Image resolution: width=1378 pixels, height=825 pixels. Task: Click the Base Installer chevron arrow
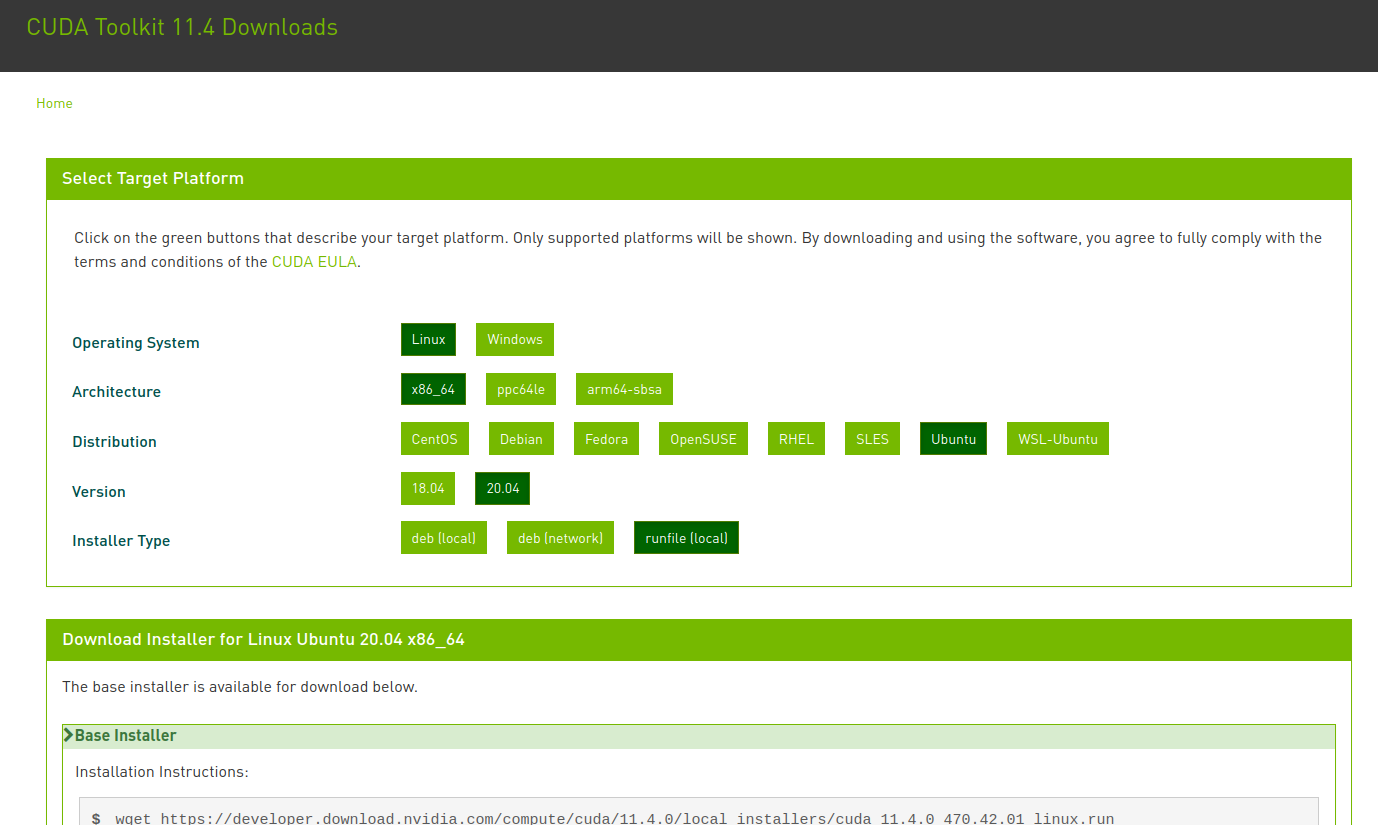(x=69, y=735)
